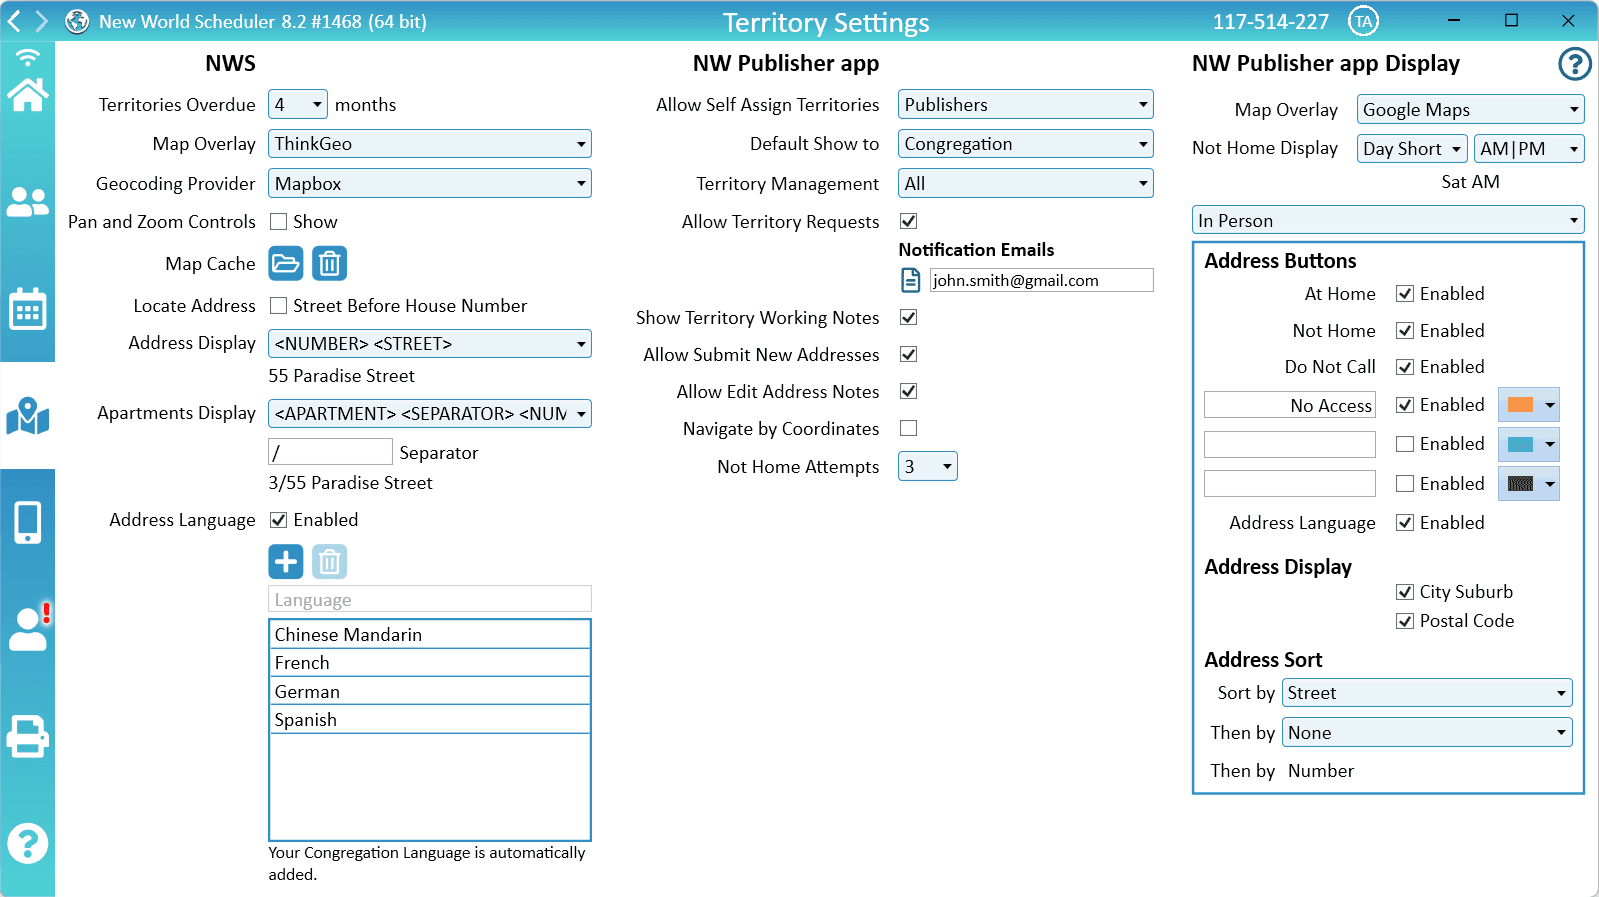Screen dimensions: 1599x897
Task: Select French in language list
Action: pyautogui.click(x=430, y=663)
